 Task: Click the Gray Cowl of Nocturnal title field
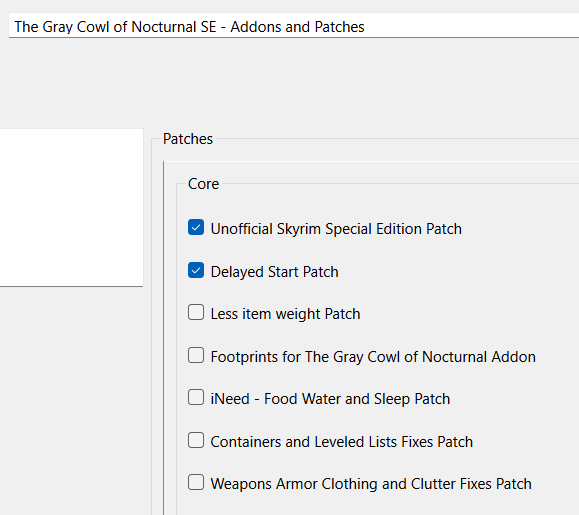294,26
